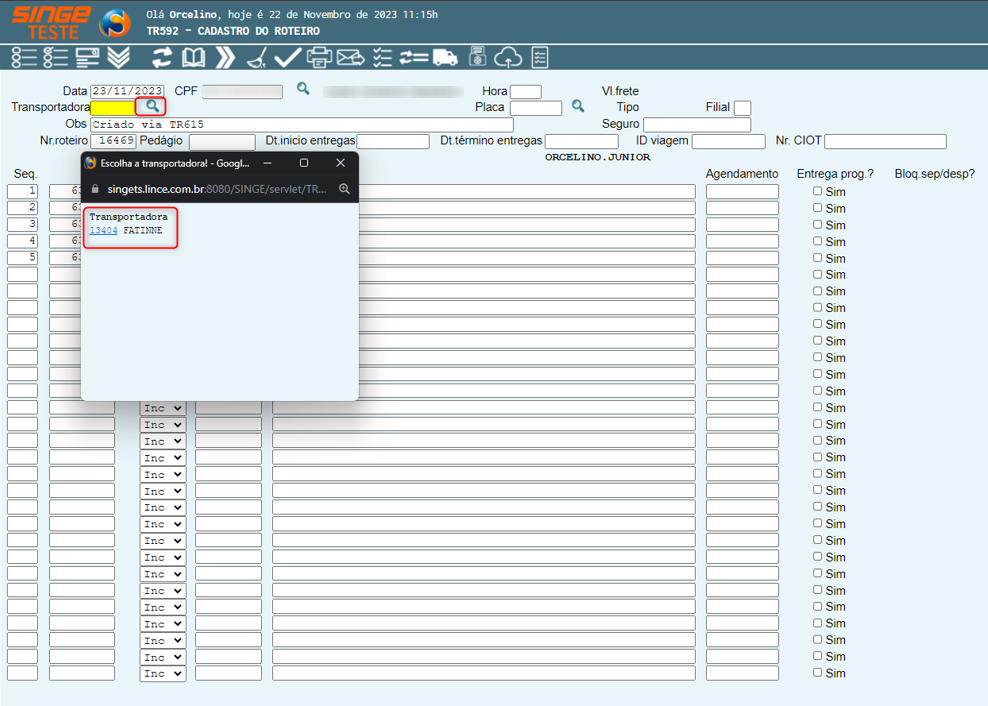
Task: Click the Seguro input field
Action: click(697, 125)
